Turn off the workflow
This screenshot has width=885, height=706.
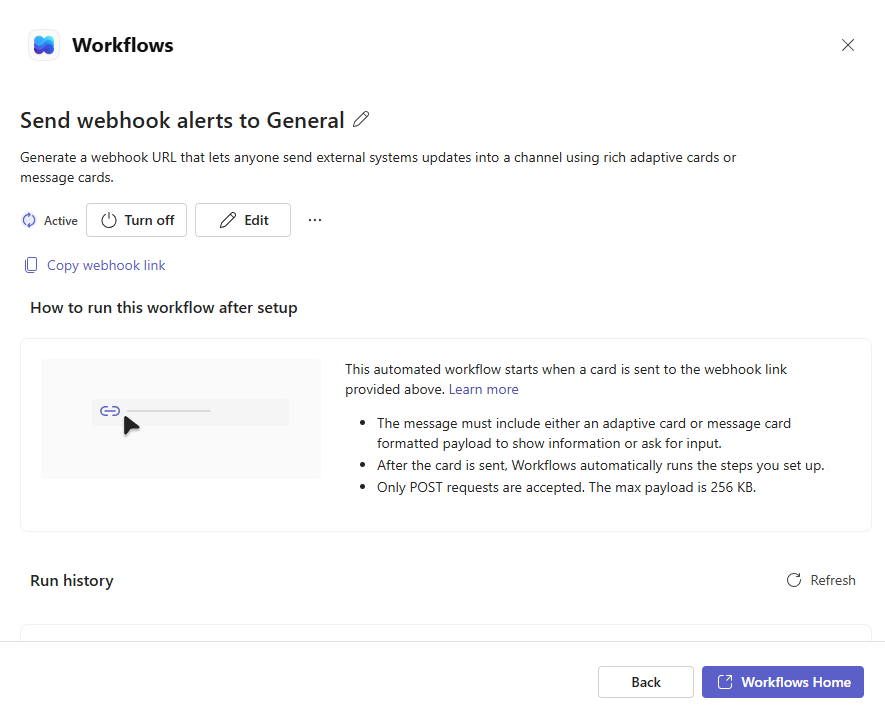click(137, 220)
